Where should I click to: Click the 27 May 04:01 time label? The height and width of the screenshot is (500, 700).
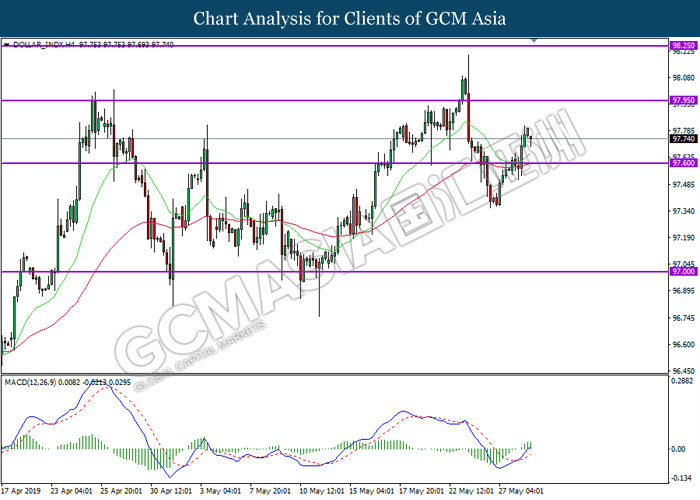(521, 491)
